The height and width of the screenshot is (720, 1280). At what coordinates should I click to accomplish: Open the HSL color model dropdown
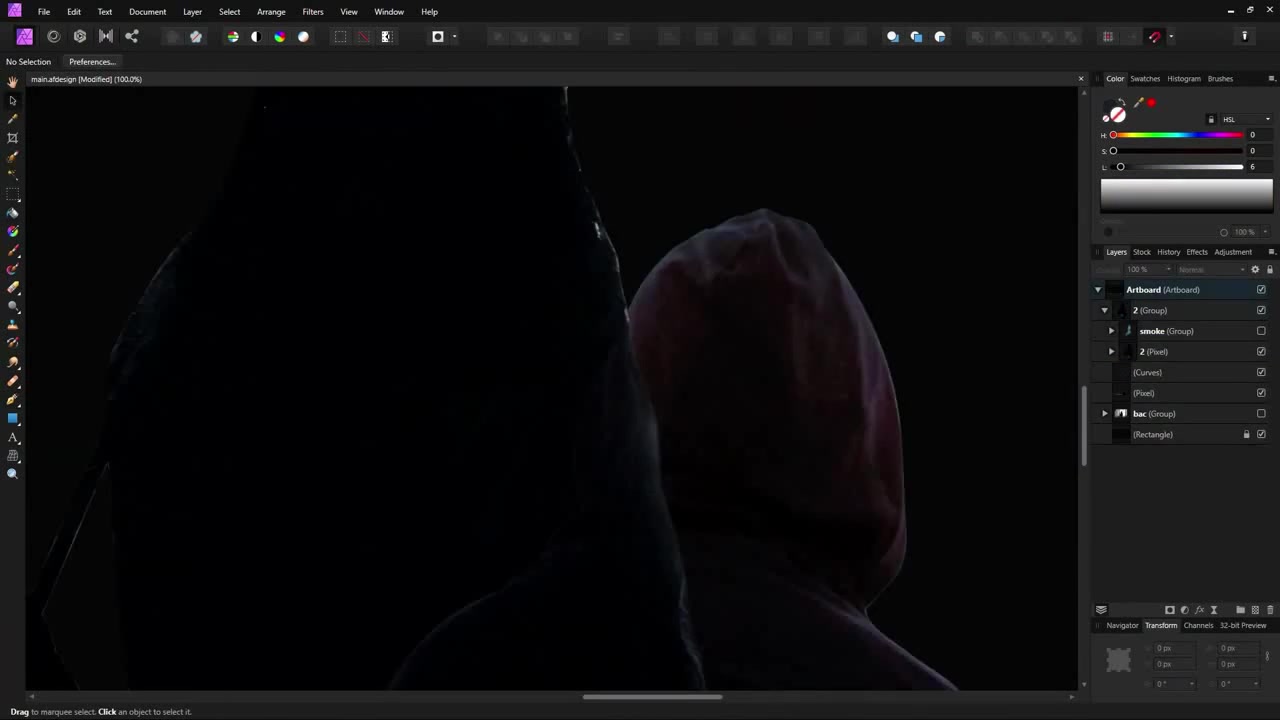[1245, 119]
